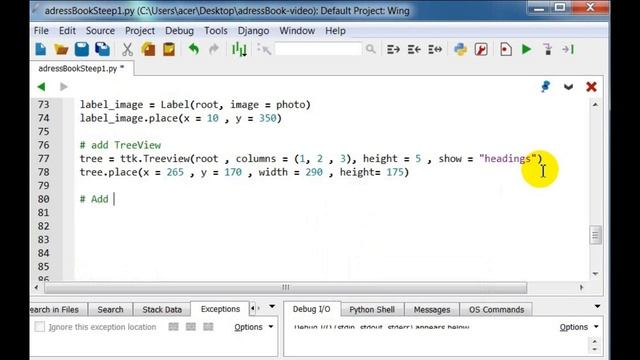The image size is (640, 360).
Task: Click the step-into debug icon
Action: click(x=548, y=49)
